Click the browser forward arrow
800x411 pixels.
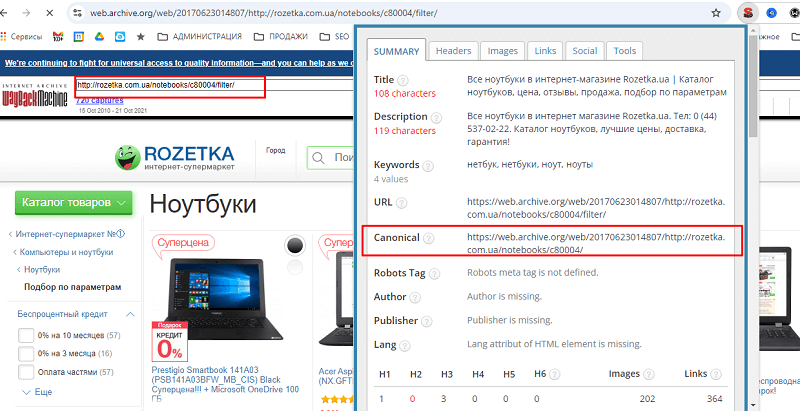click(x=27, y=13)
